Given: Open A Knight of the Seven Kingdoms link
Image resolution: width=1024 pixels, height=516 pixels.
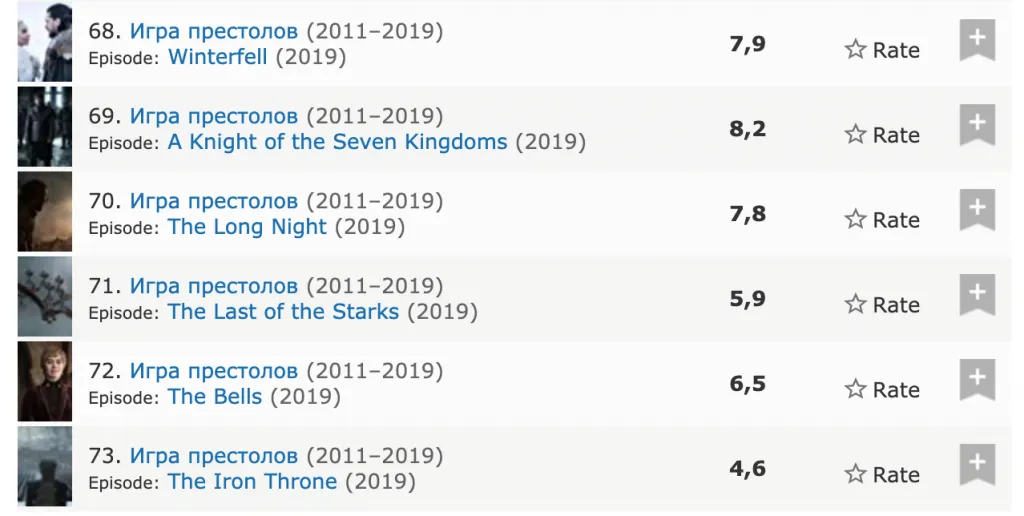Looking at the screenshot, I should (337, 142).
